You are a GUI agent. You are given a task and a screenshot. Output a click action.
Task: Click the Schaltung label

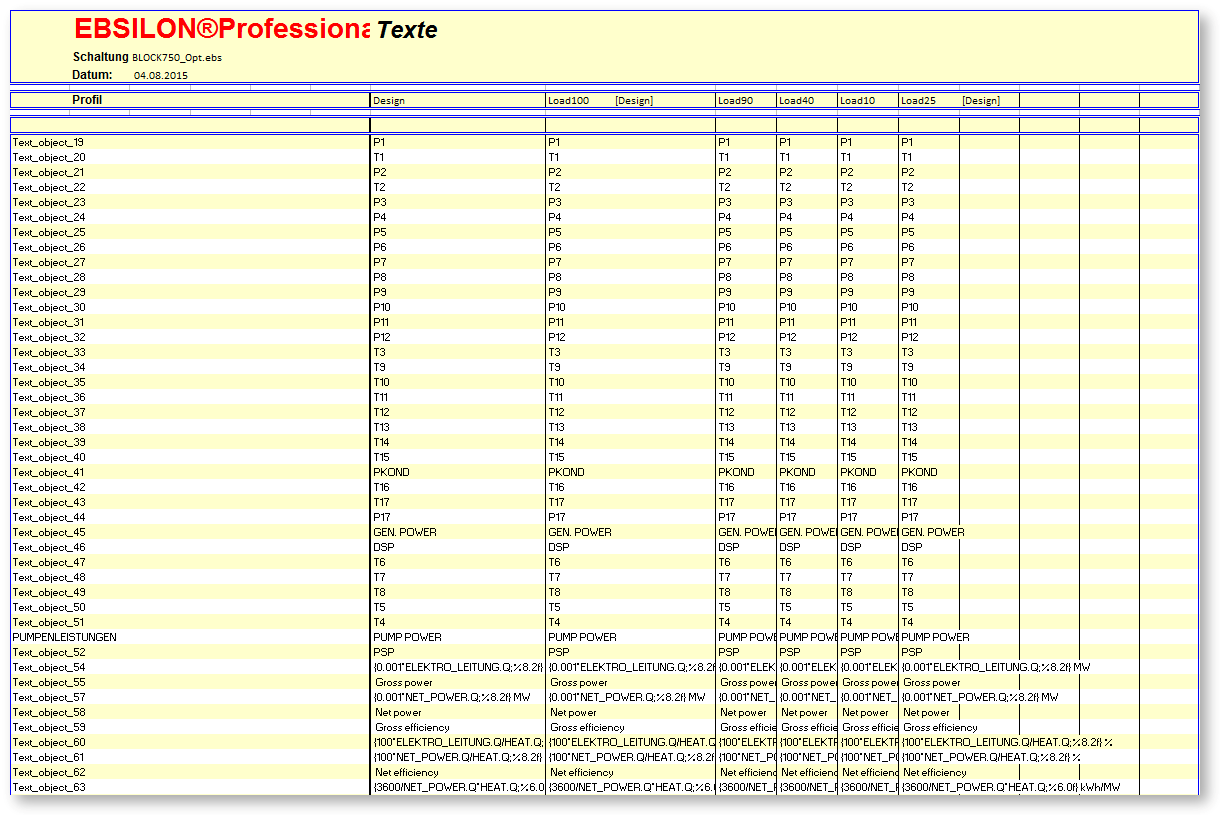(100, 57)
